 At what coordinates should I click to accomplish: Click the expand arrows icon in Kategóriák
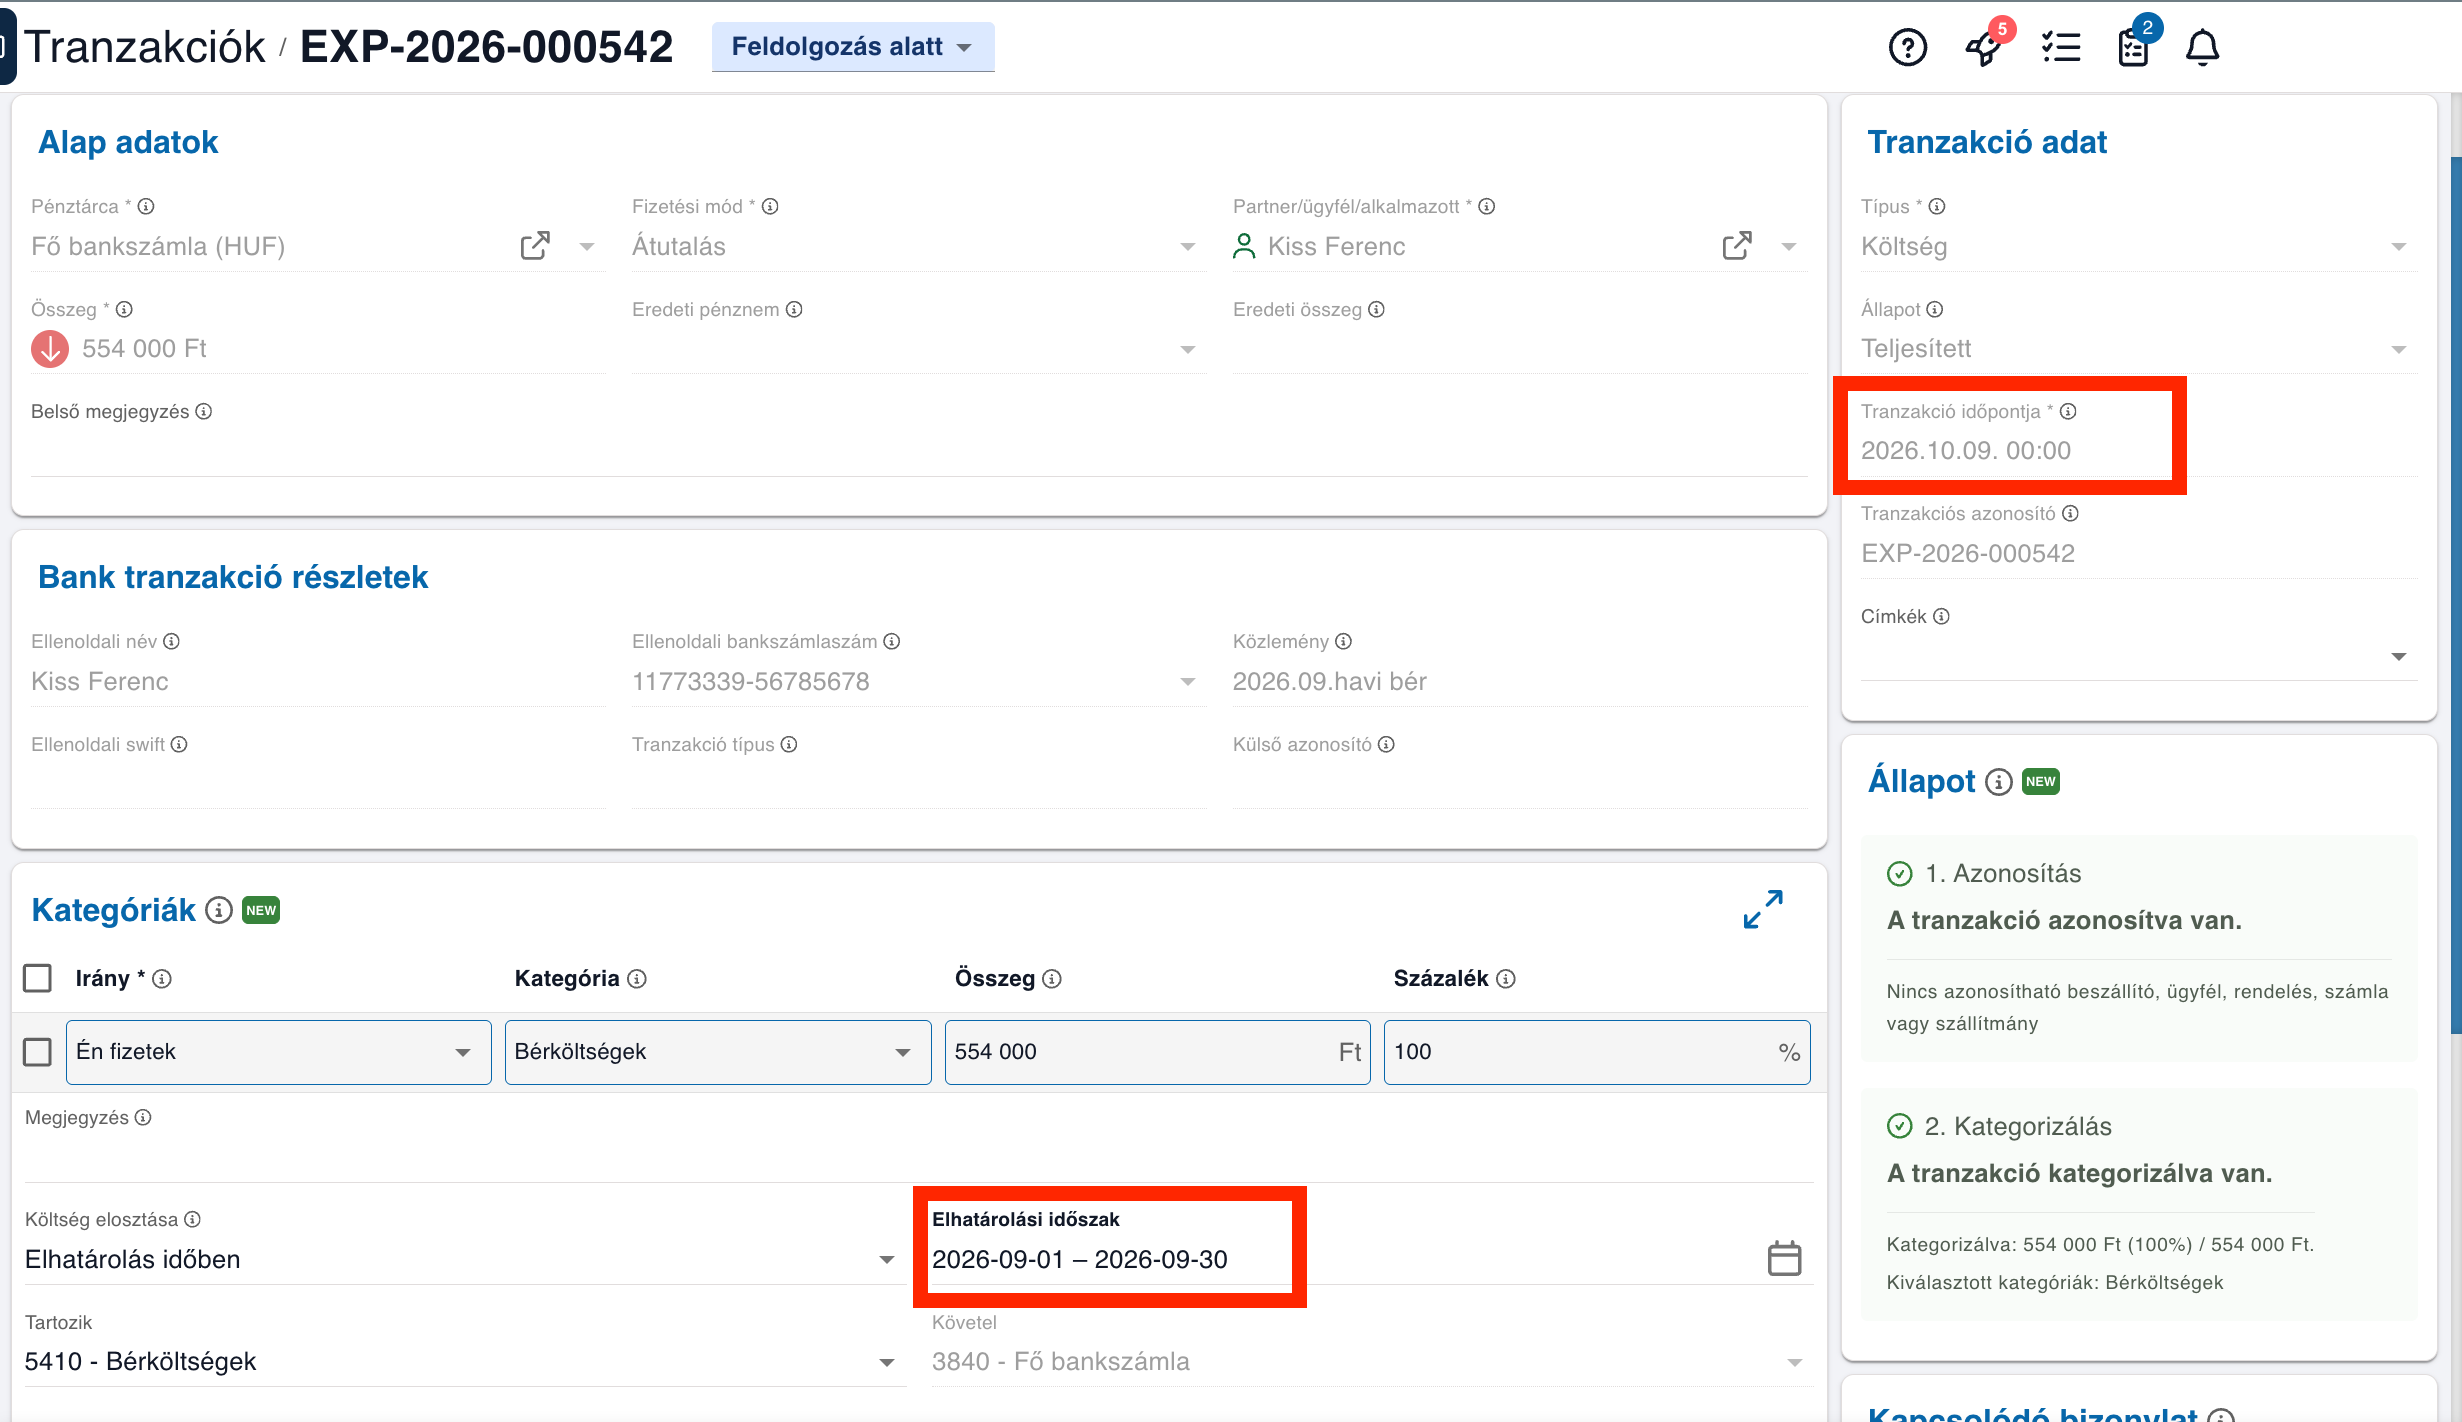click(x=1763, y=909)
